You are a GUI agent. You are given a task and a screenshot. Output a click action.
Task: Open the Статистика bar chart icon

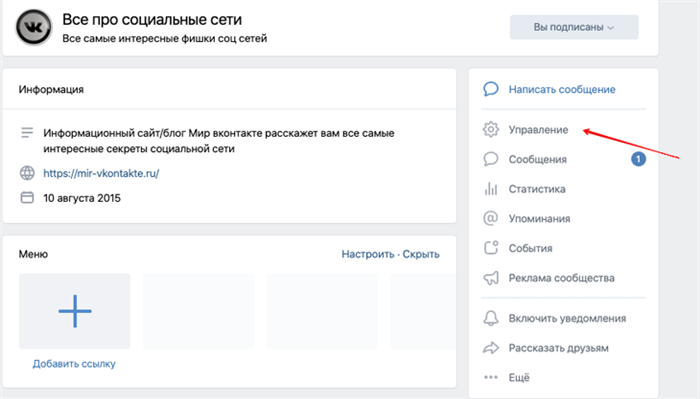pos(491,189)
